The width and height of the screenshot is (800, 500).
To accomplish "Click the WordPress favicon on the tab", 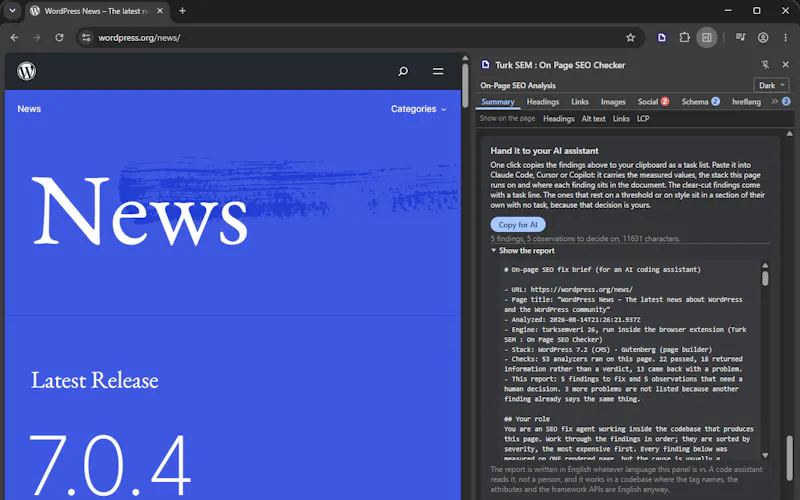I will tap(35, 11).
